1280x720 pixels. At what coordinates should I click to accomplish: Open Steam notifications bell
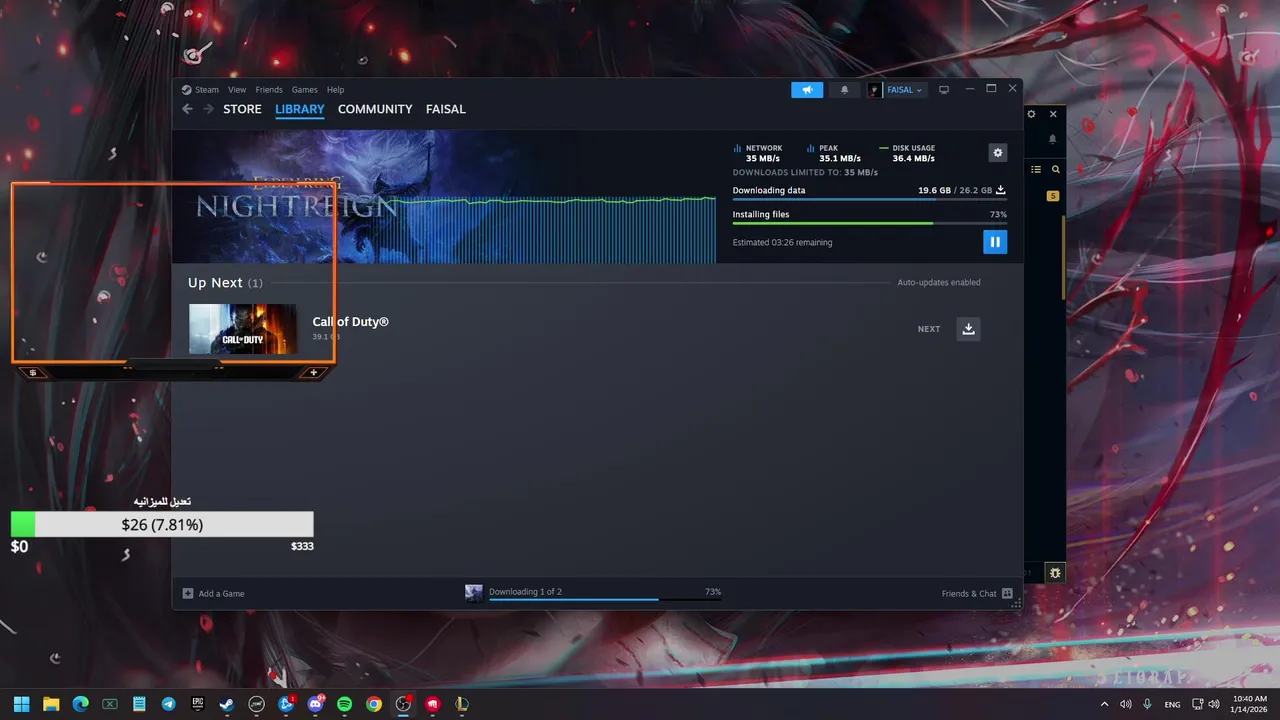(844, 90)
